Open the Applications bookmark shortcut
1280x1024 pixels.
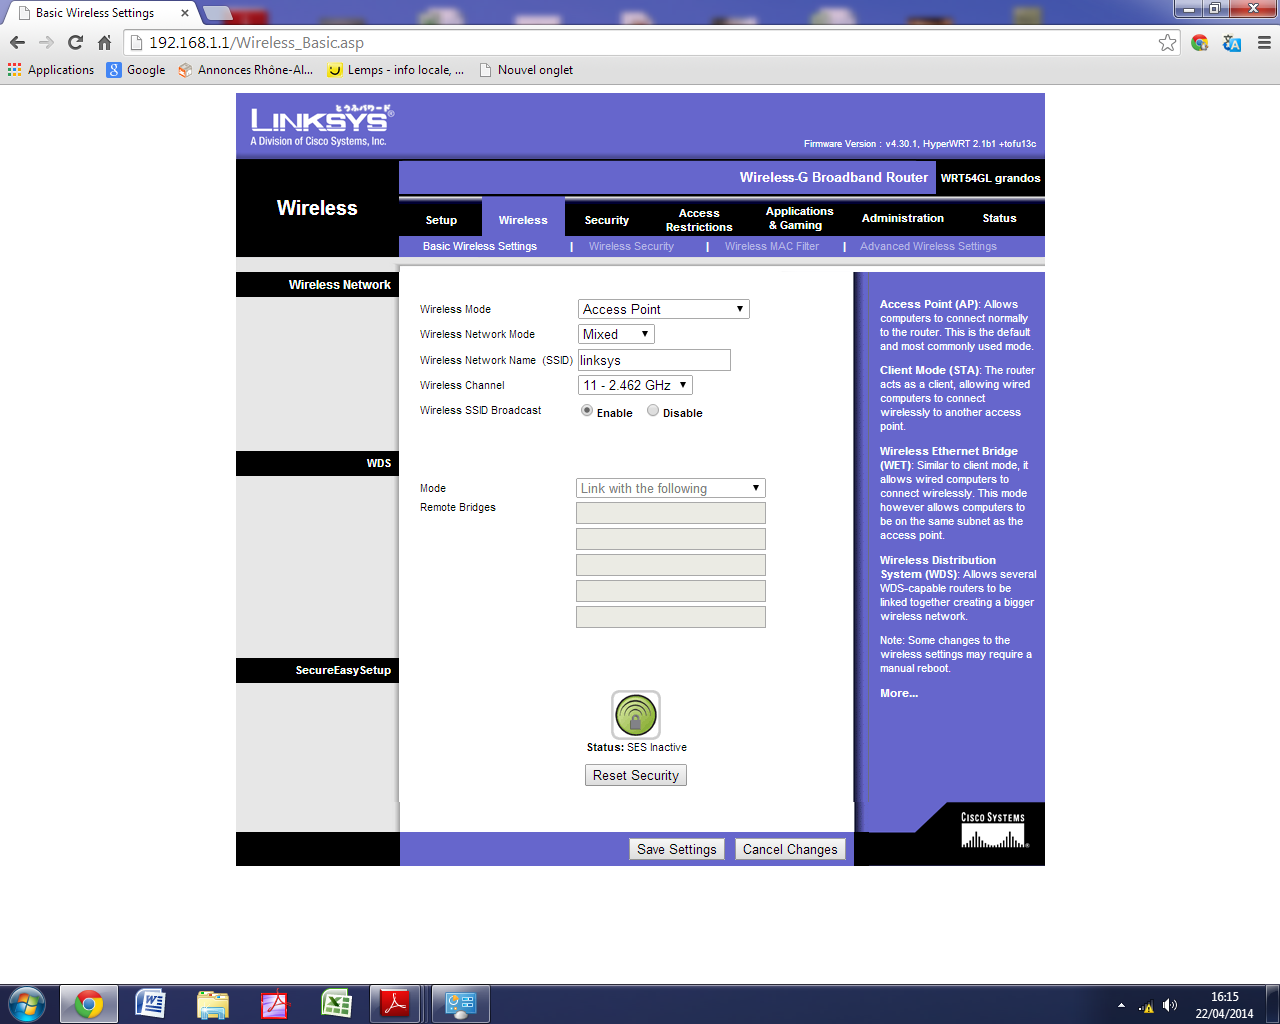pos(51,70)
